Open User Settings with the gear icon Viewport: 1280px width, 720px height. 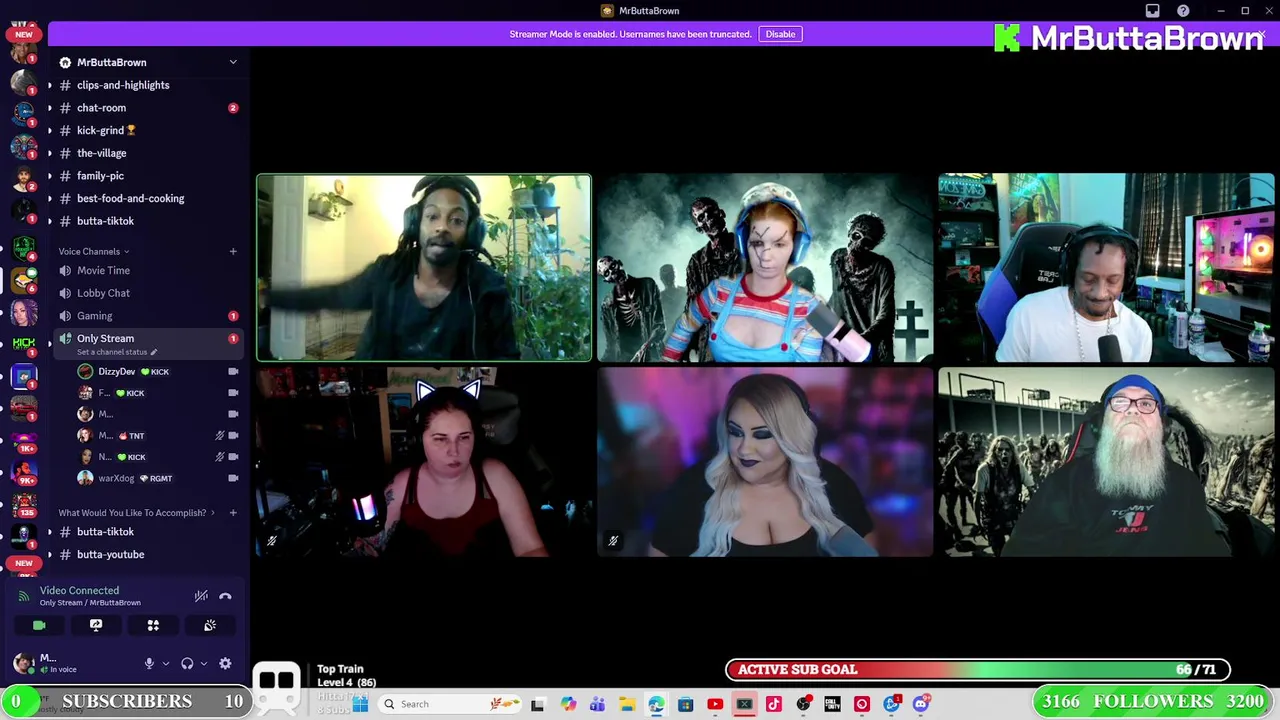click(225, 663)
